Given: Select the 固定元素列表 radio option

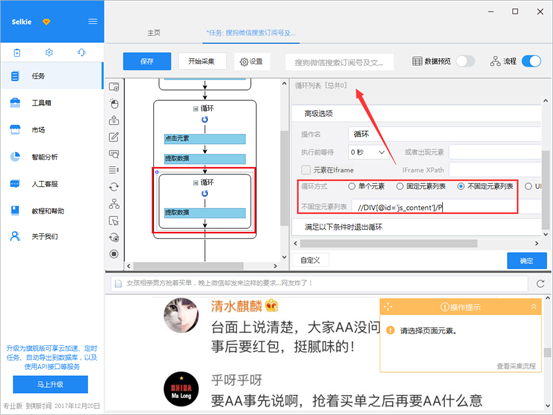Looking at the screenshot, I should click(400, 186).
